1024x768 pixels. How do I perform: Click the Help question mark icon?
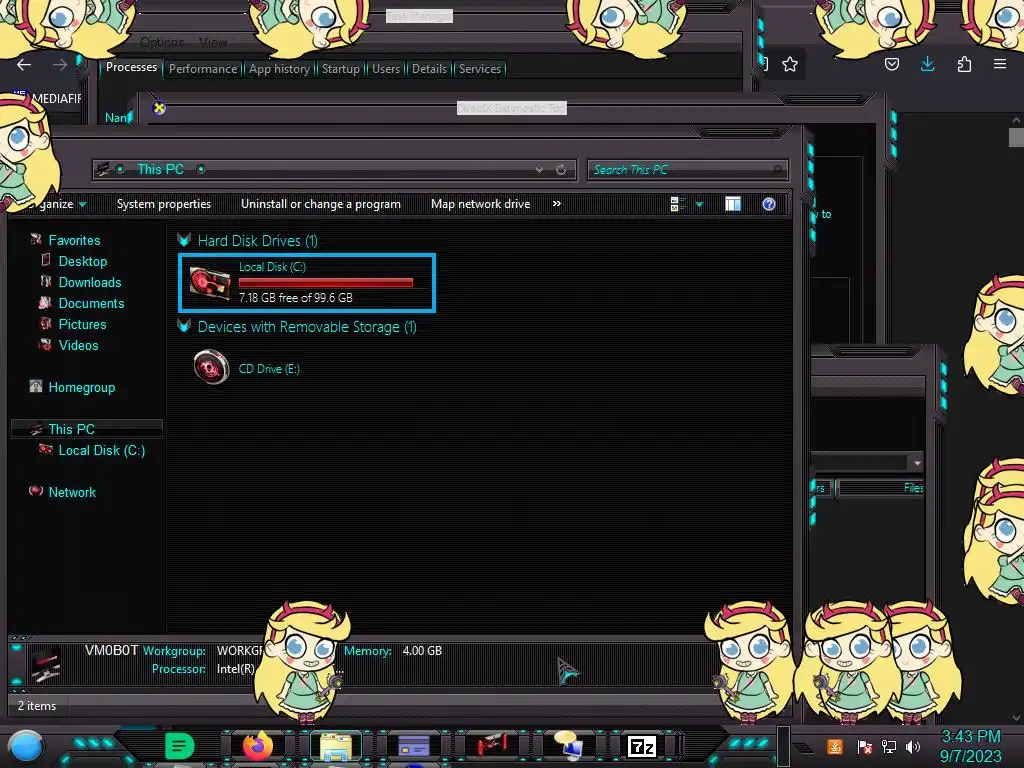[769, 204]
